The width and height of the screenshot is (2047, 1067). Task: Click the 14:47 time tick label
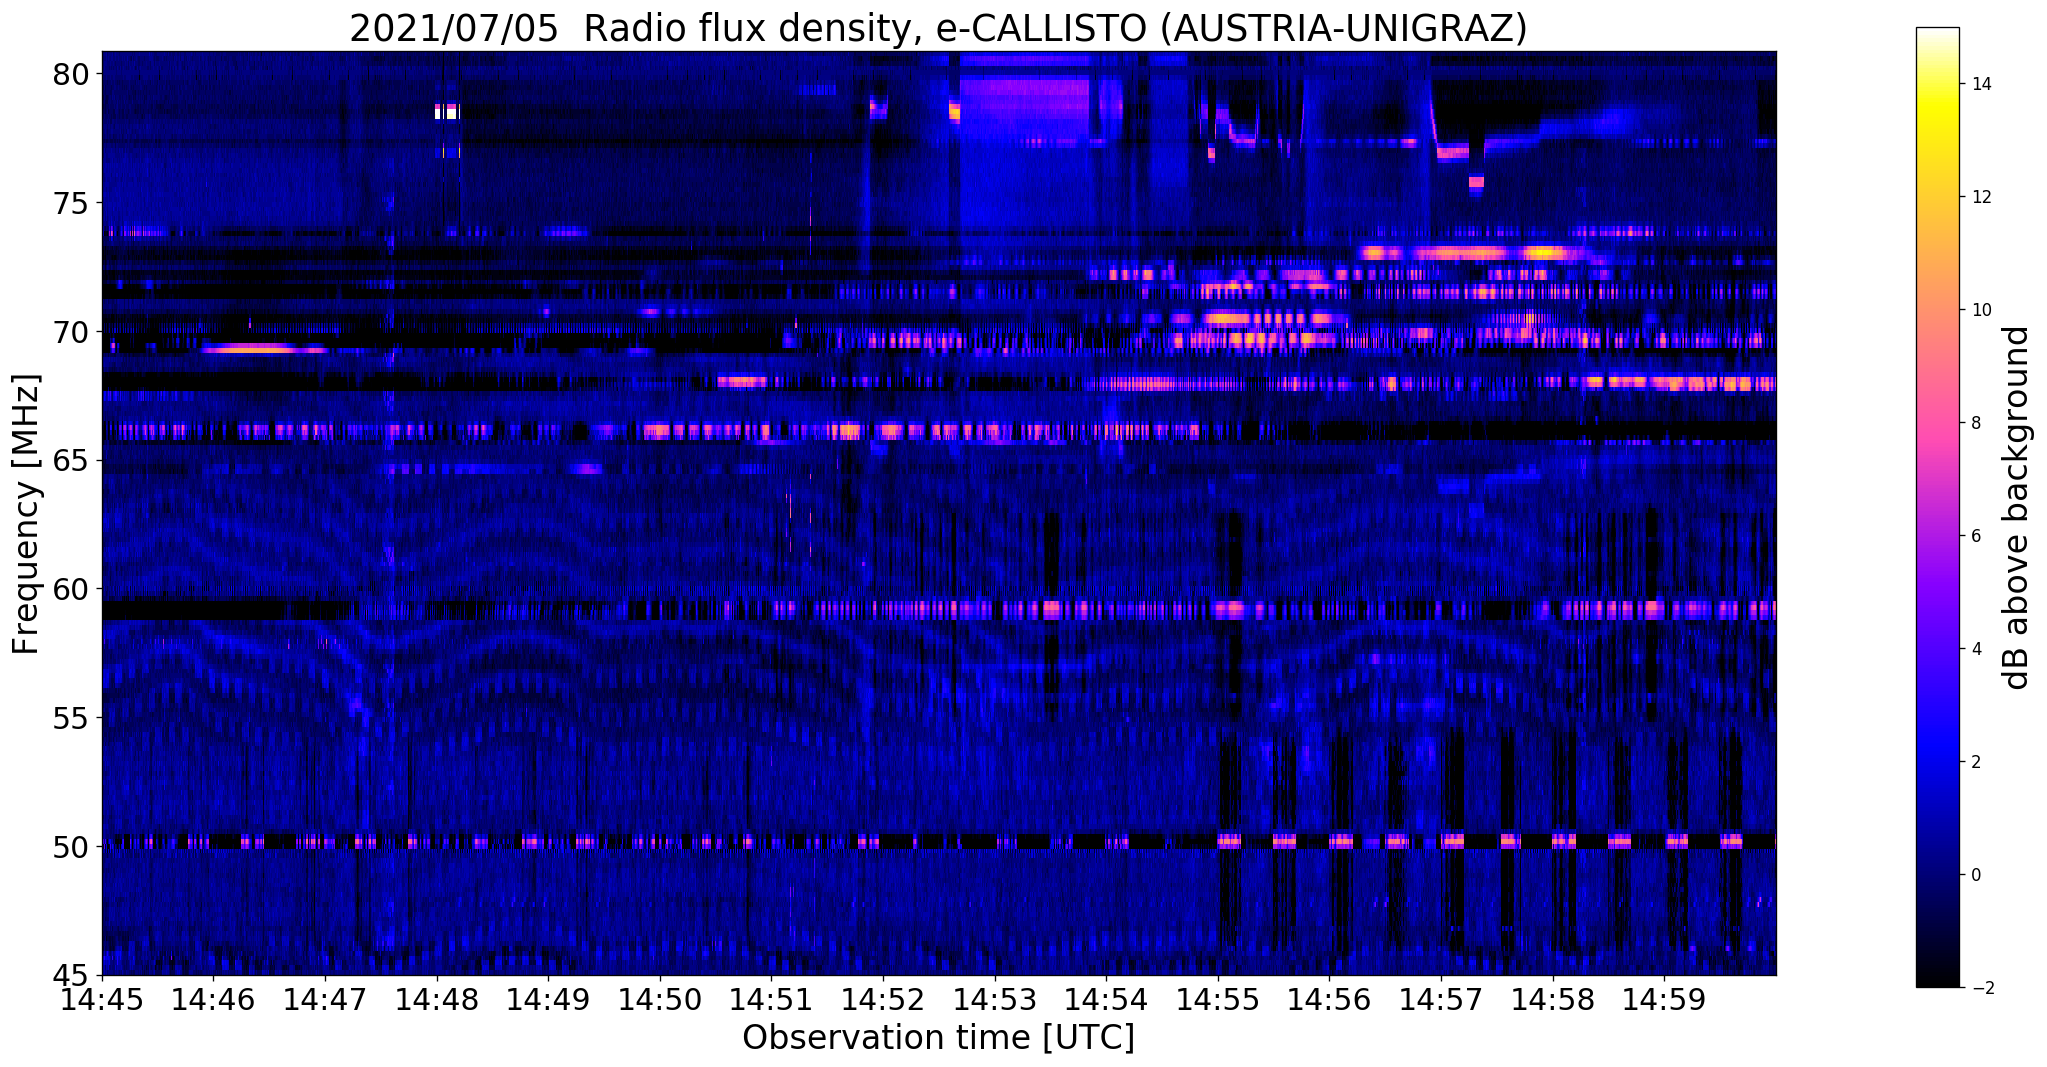[x=325, y=999]
